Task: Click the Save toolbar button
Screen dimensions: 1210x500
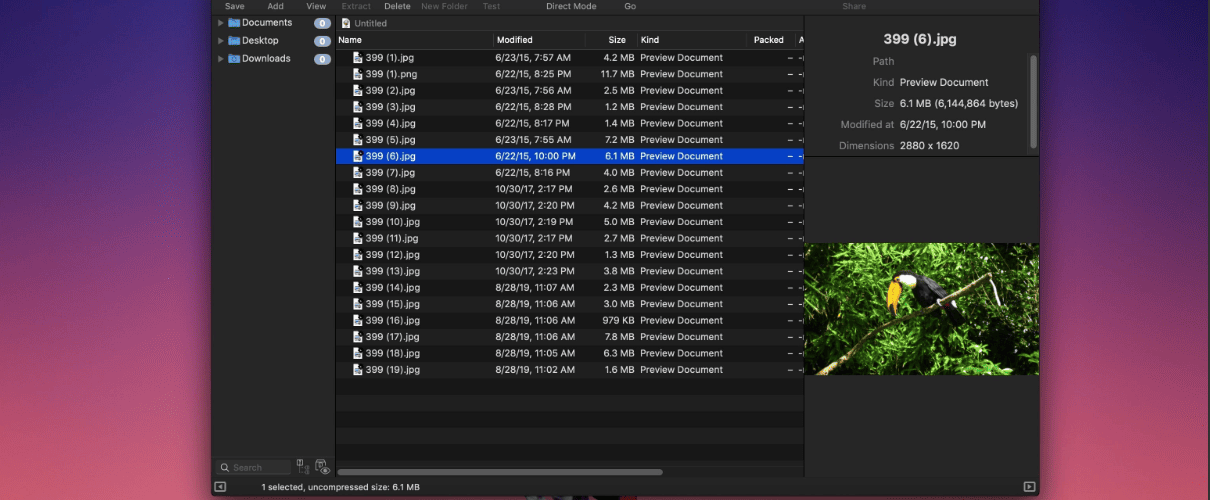Action: click(235, 6)
